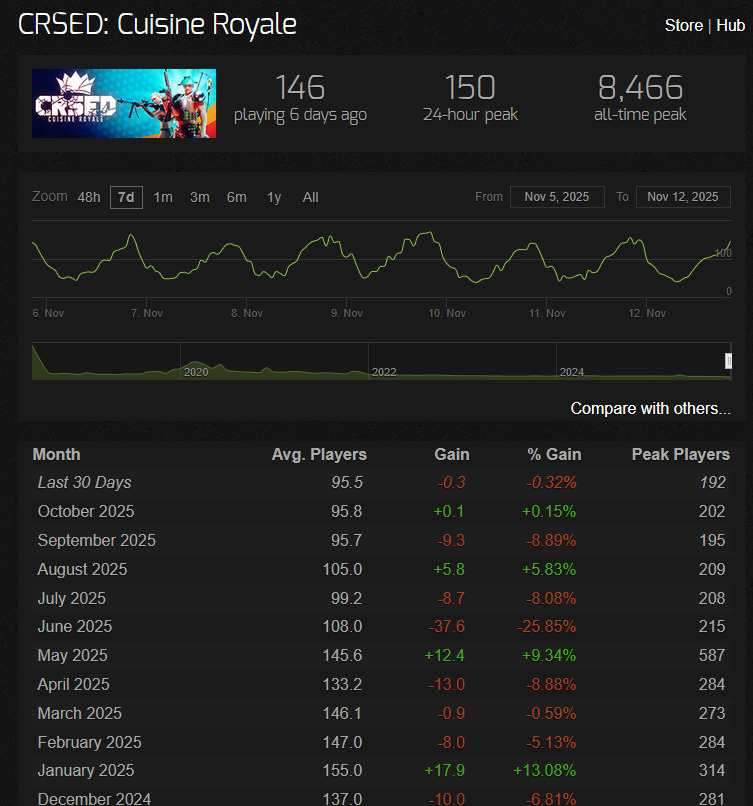Click the CRSED Cuisine Royale banner image
Viewport: 753px width, 806px height.
tap(123, 103)
